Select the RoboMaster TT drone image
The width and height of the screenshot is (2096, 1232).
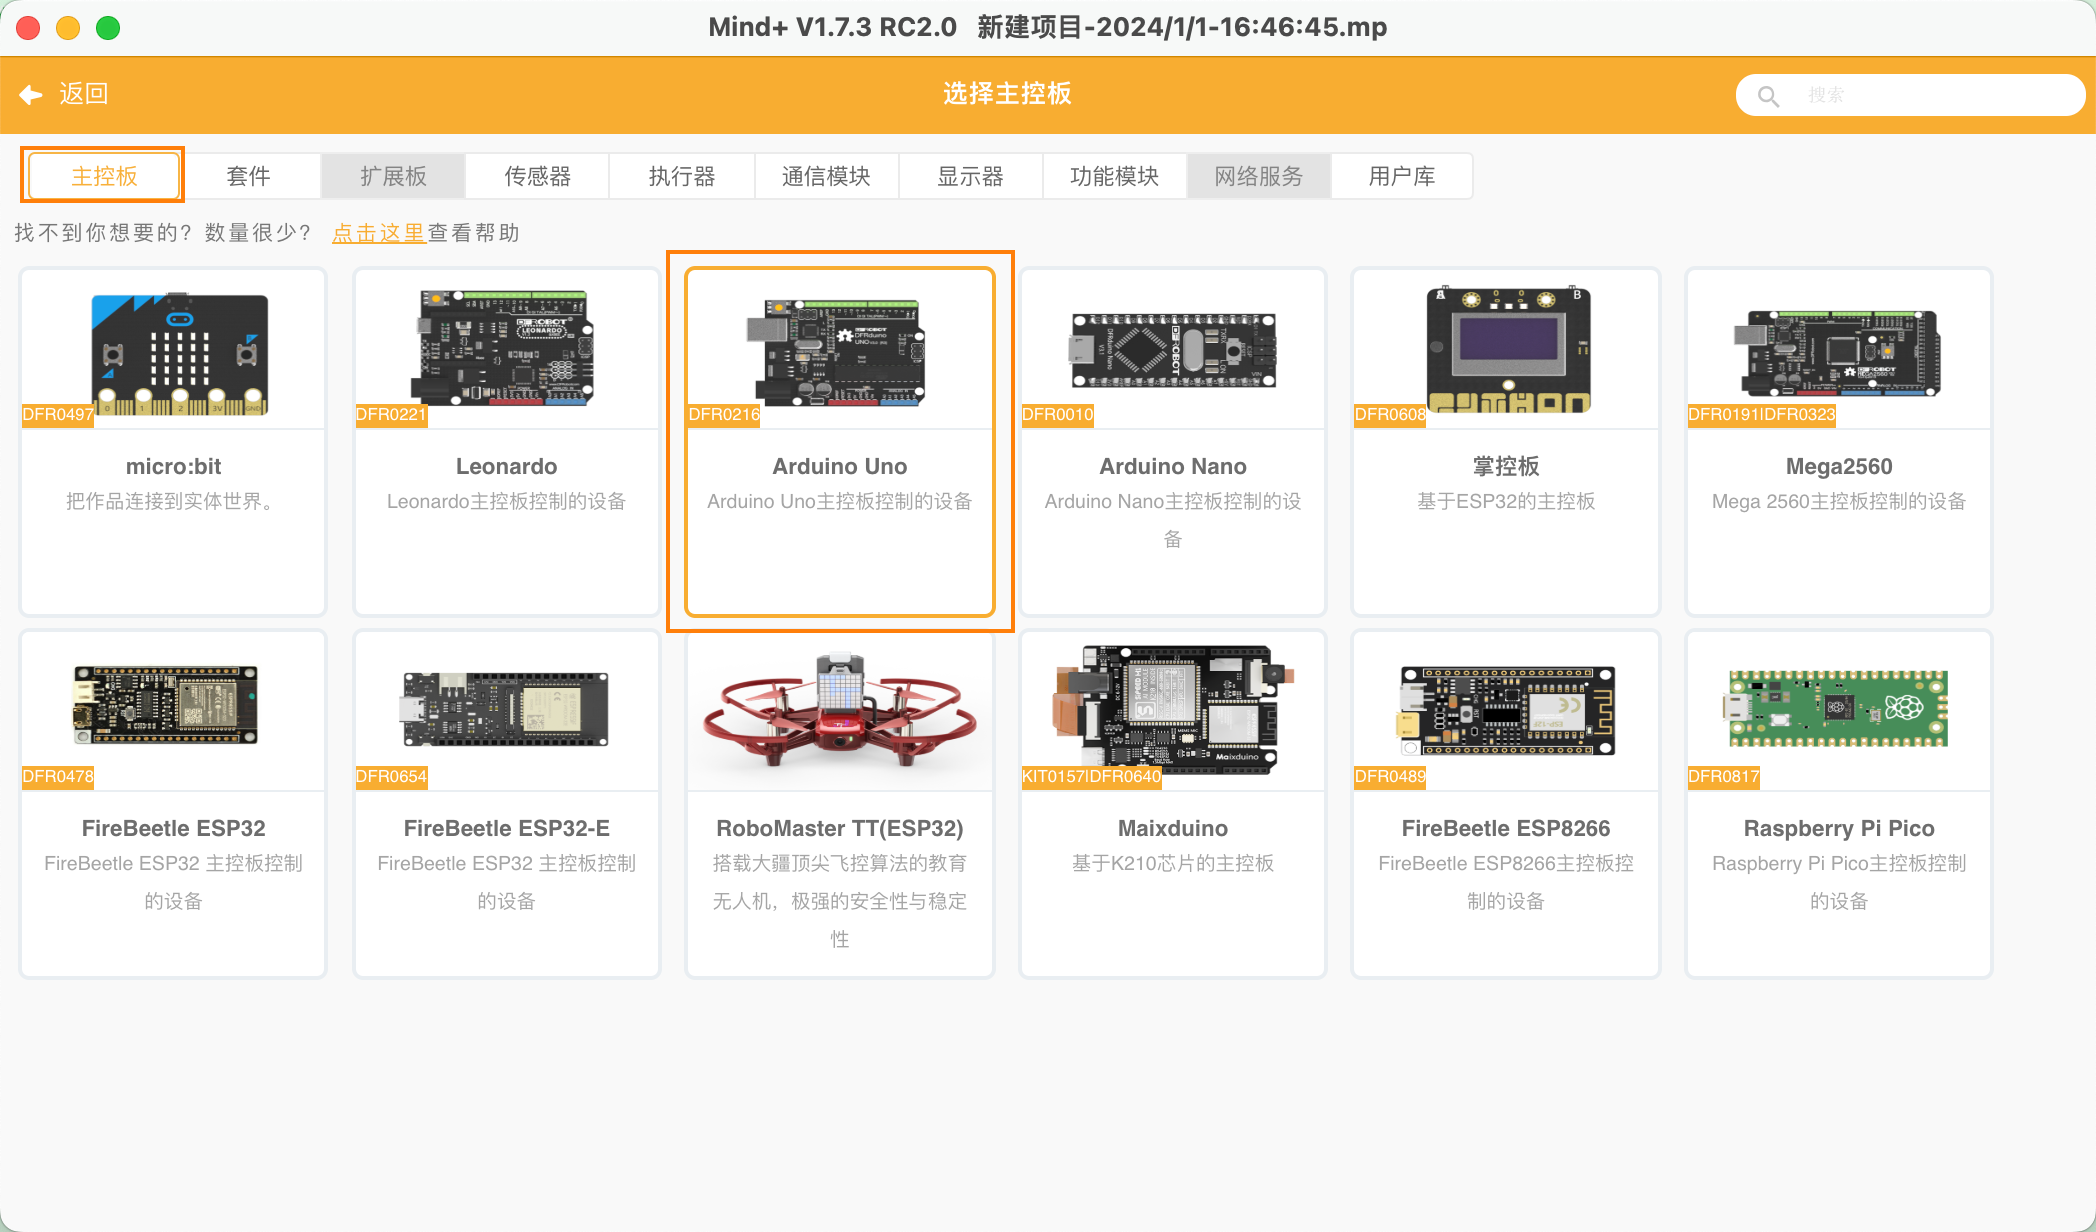coord(840,712)
